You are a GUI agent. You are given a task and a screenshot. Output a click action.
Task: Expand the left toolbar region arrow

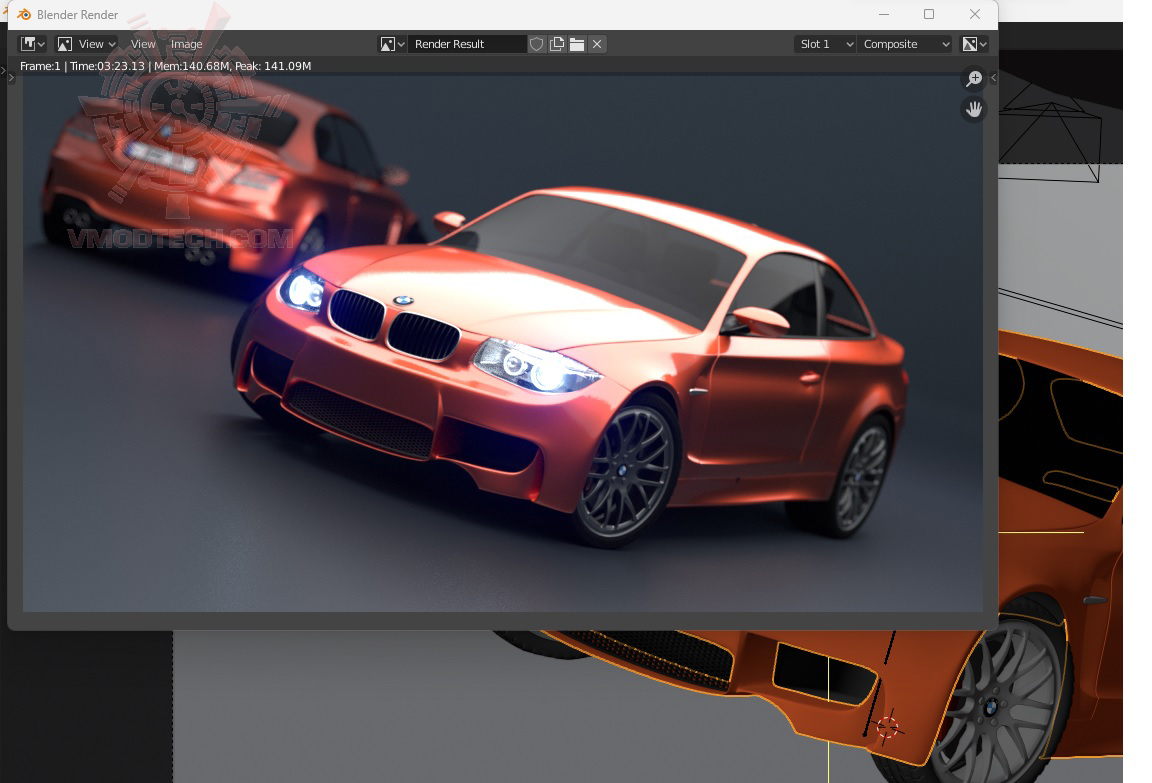point(11,77)
